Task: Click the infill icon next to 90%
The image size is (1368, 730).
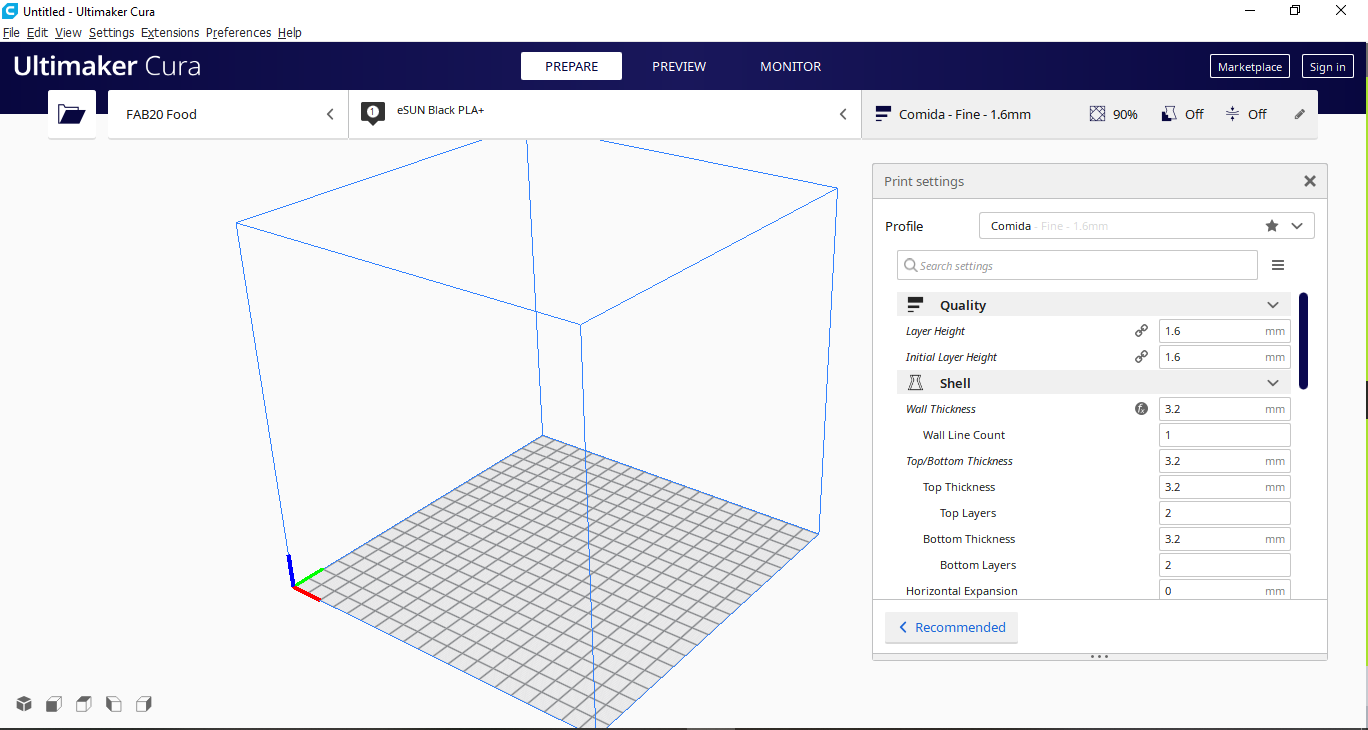Action: coord(1098,114)
